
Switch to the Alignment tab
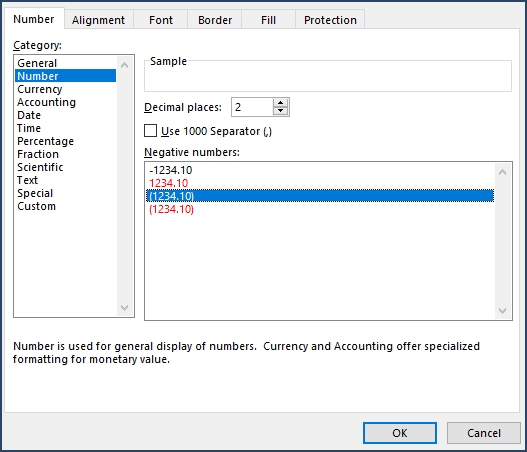click(x=98, y=20)
